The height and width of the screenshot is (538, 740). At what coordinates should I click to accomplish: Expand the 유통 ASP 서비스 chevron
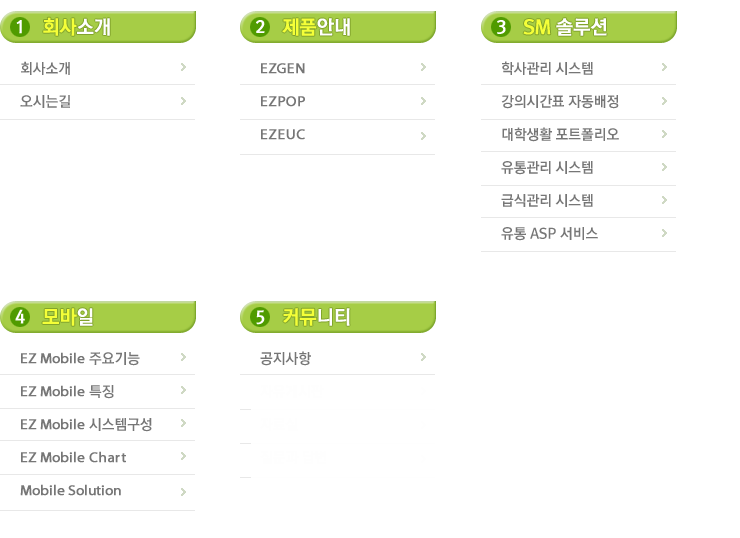click(x=664, y=233)
